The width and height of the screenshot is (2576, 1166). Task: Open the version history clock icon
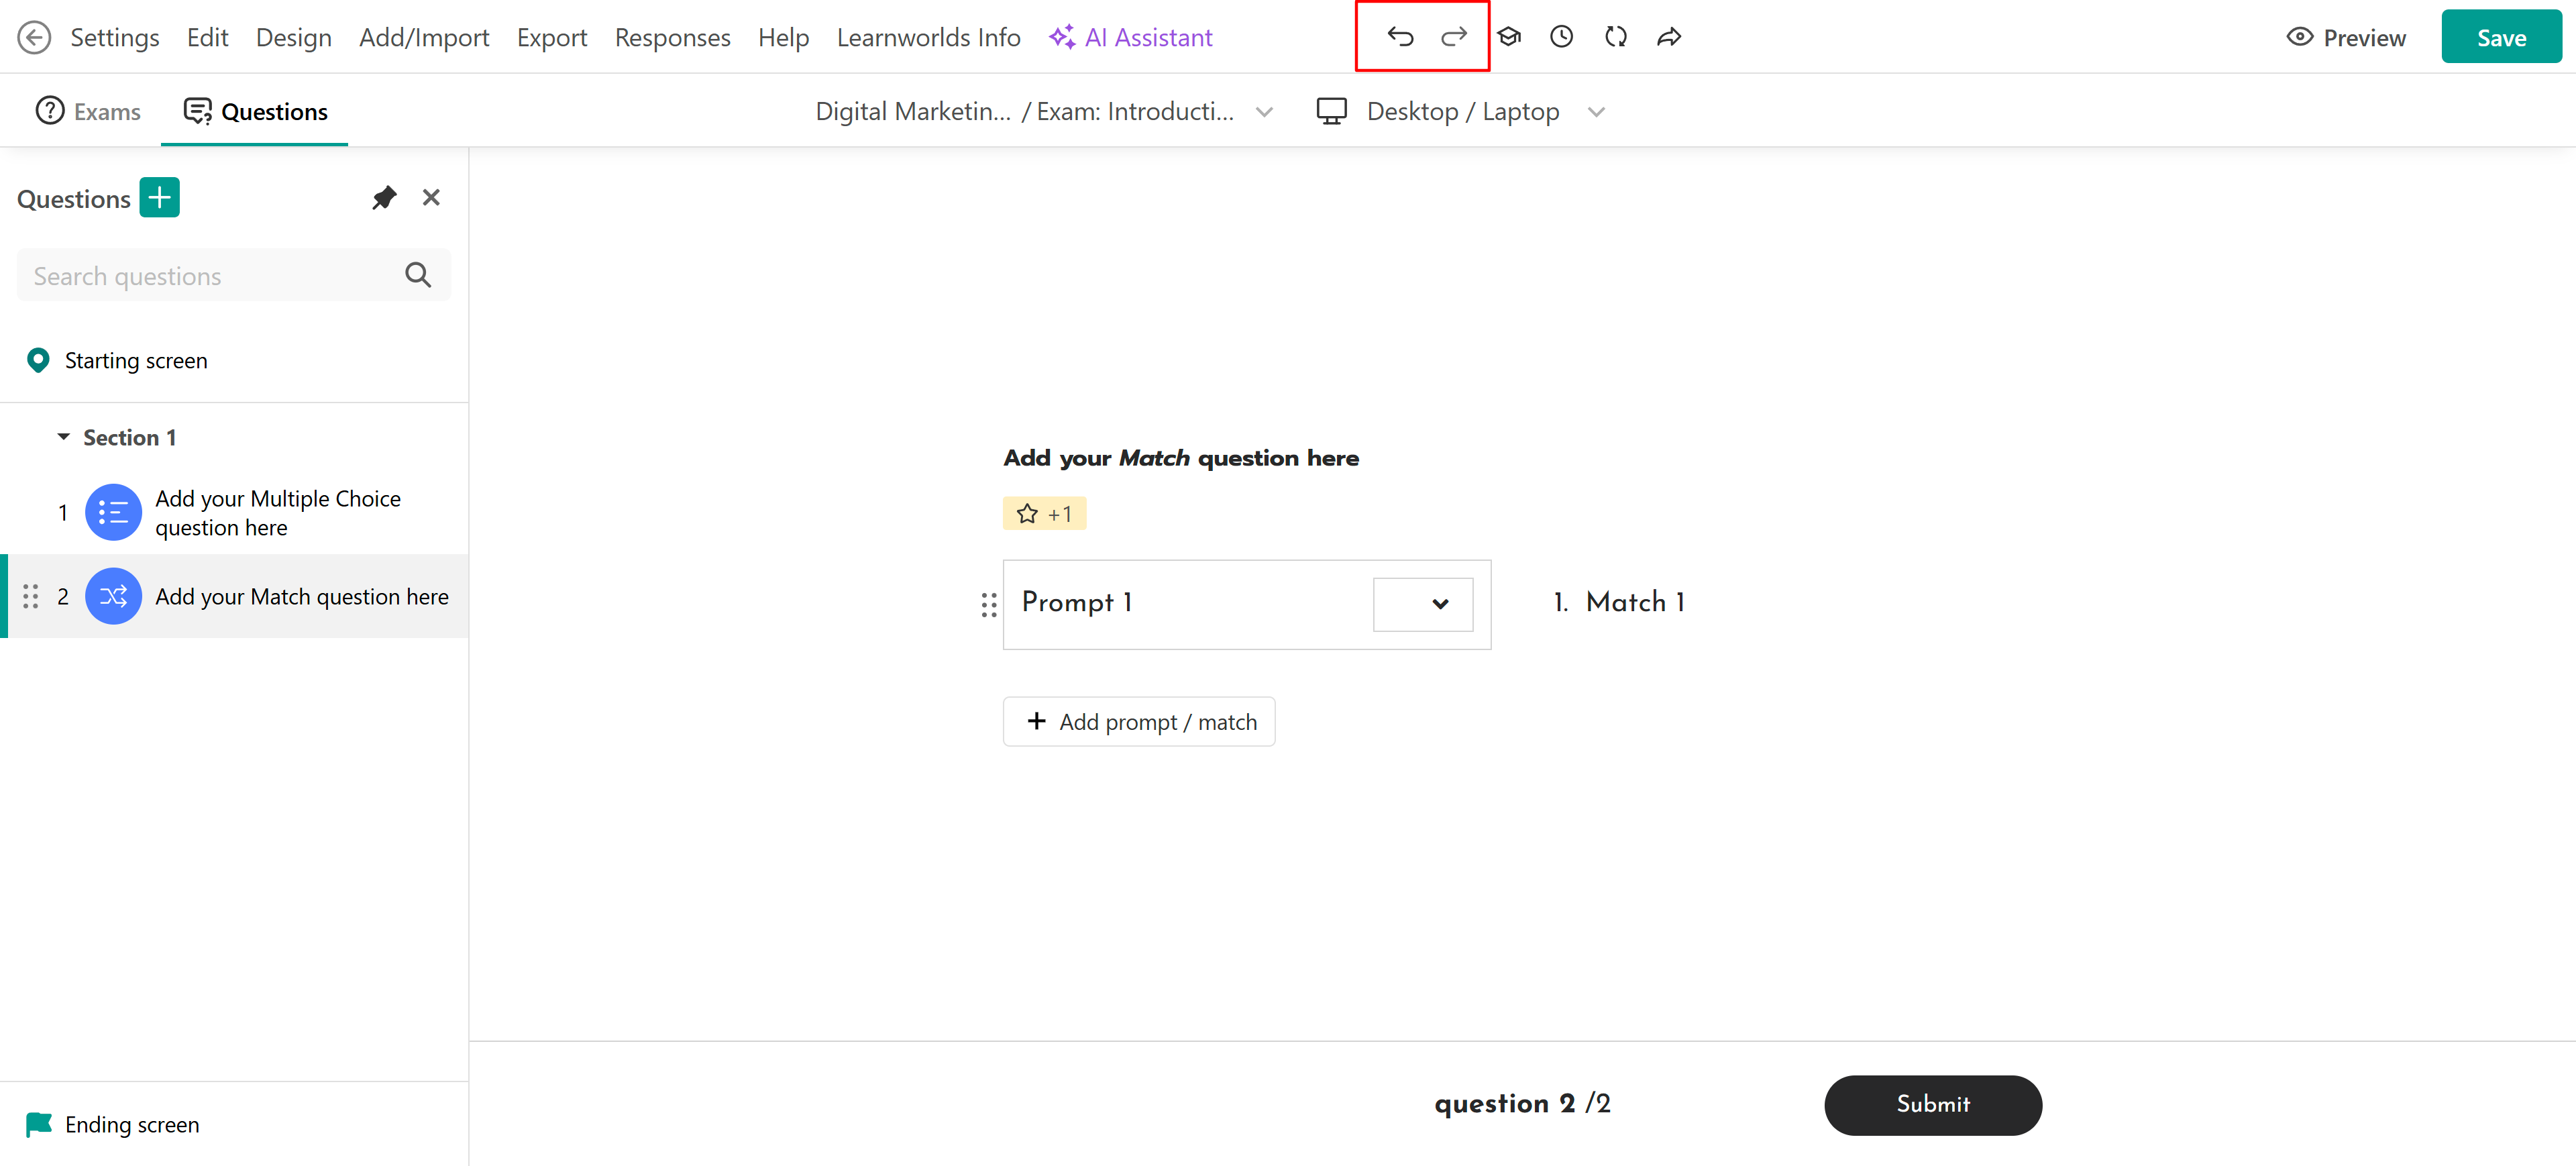pyautogui.click(x=1561, y=37)
